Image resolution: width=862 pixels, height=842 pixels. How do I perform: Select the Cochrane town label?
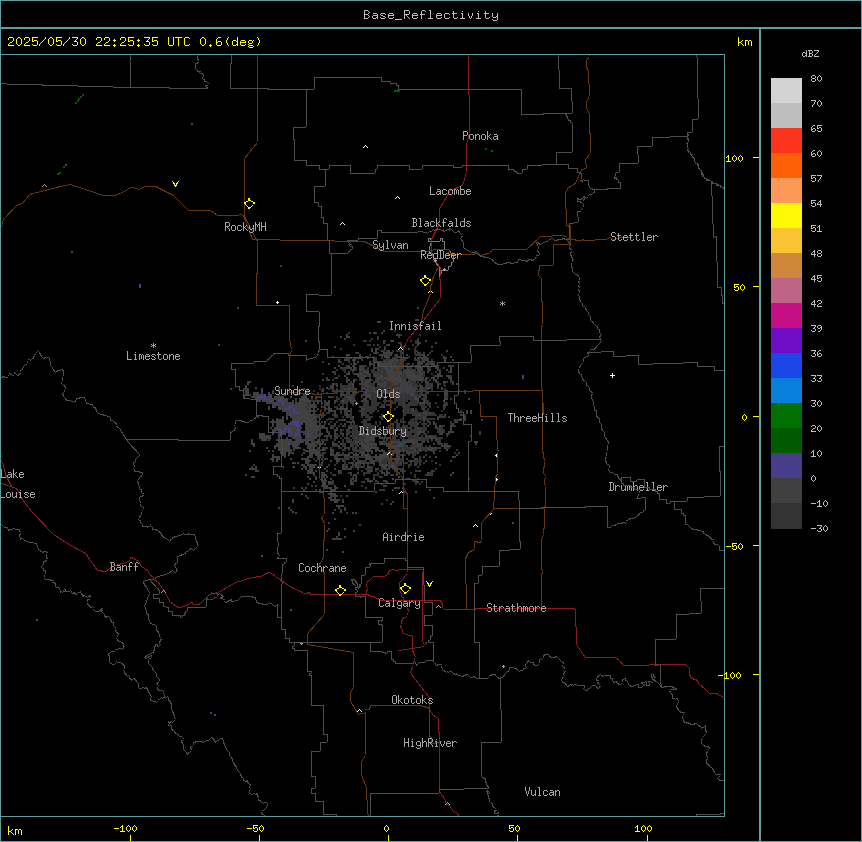pyautogui.click(x=322, y=568)
